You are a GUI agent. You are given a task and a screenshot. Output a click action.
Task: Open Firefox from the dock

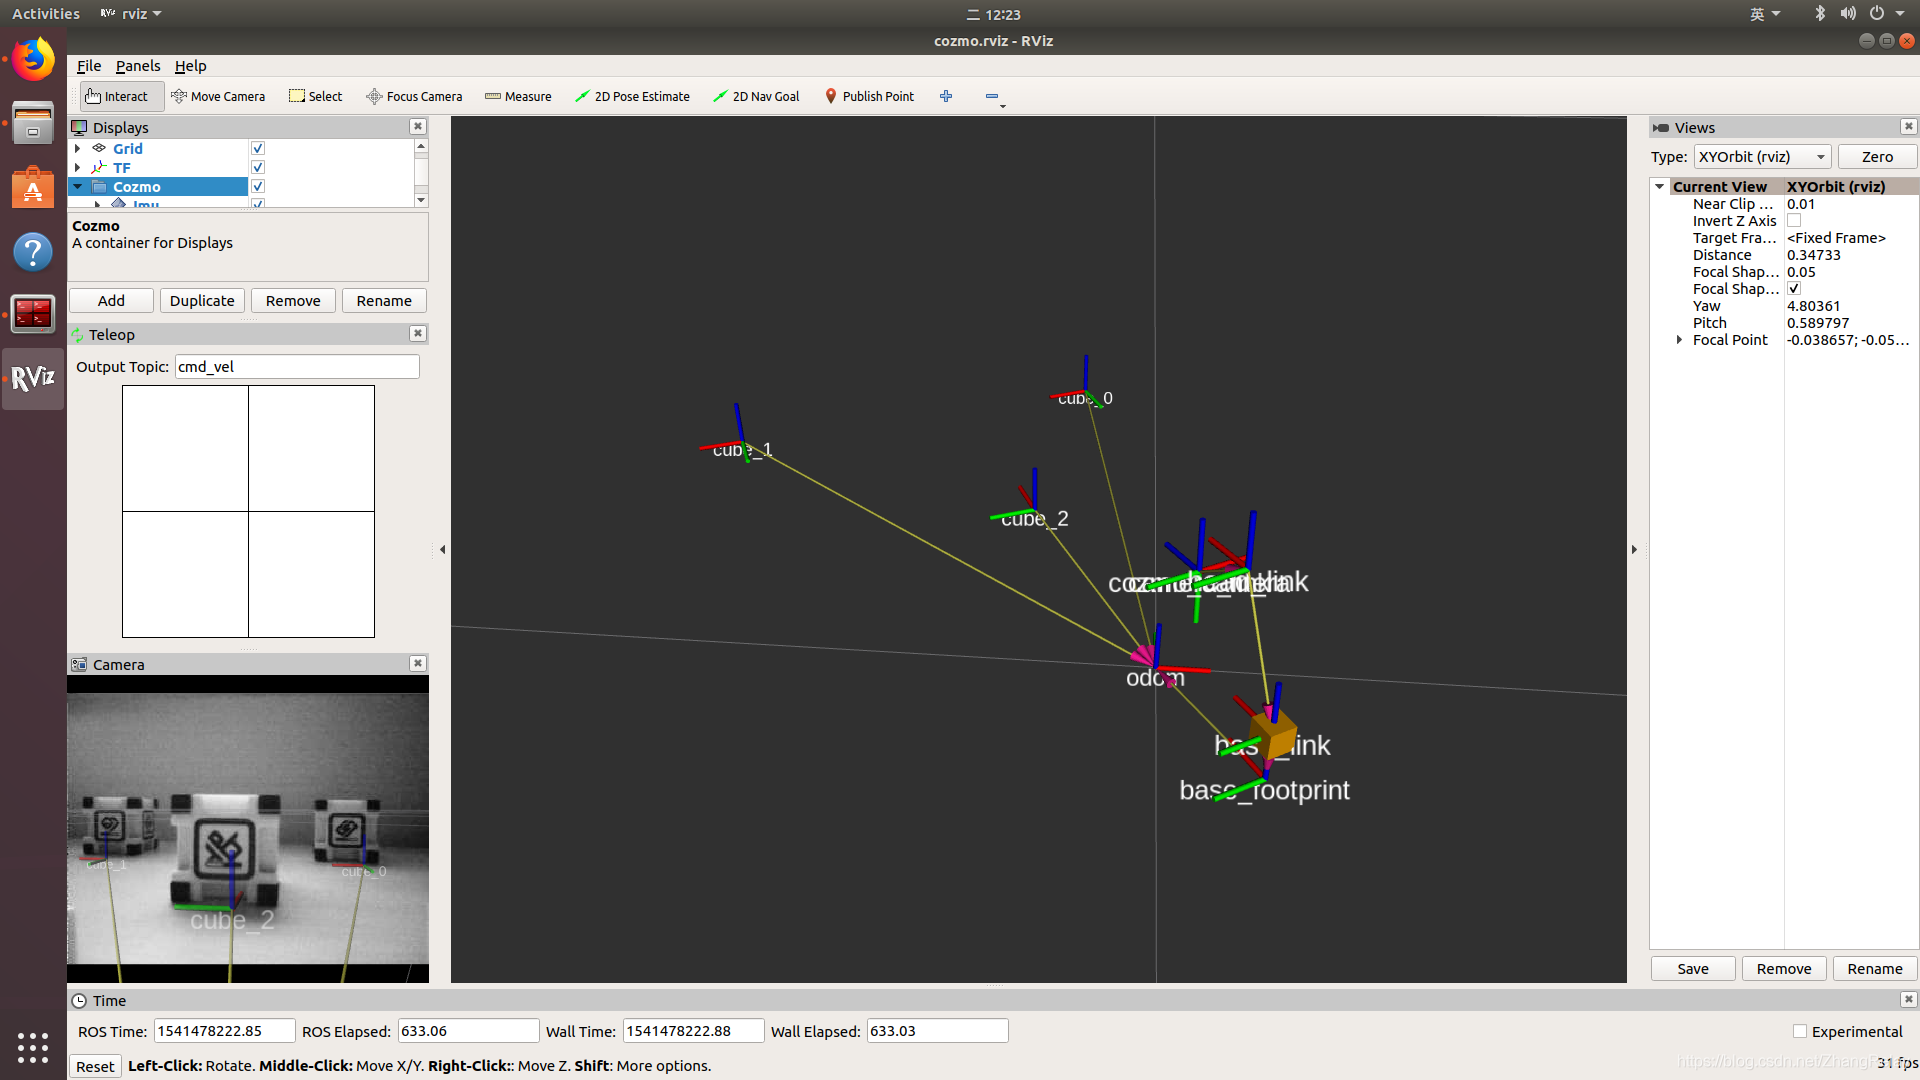pyautogui.click(x=33, y=60)
